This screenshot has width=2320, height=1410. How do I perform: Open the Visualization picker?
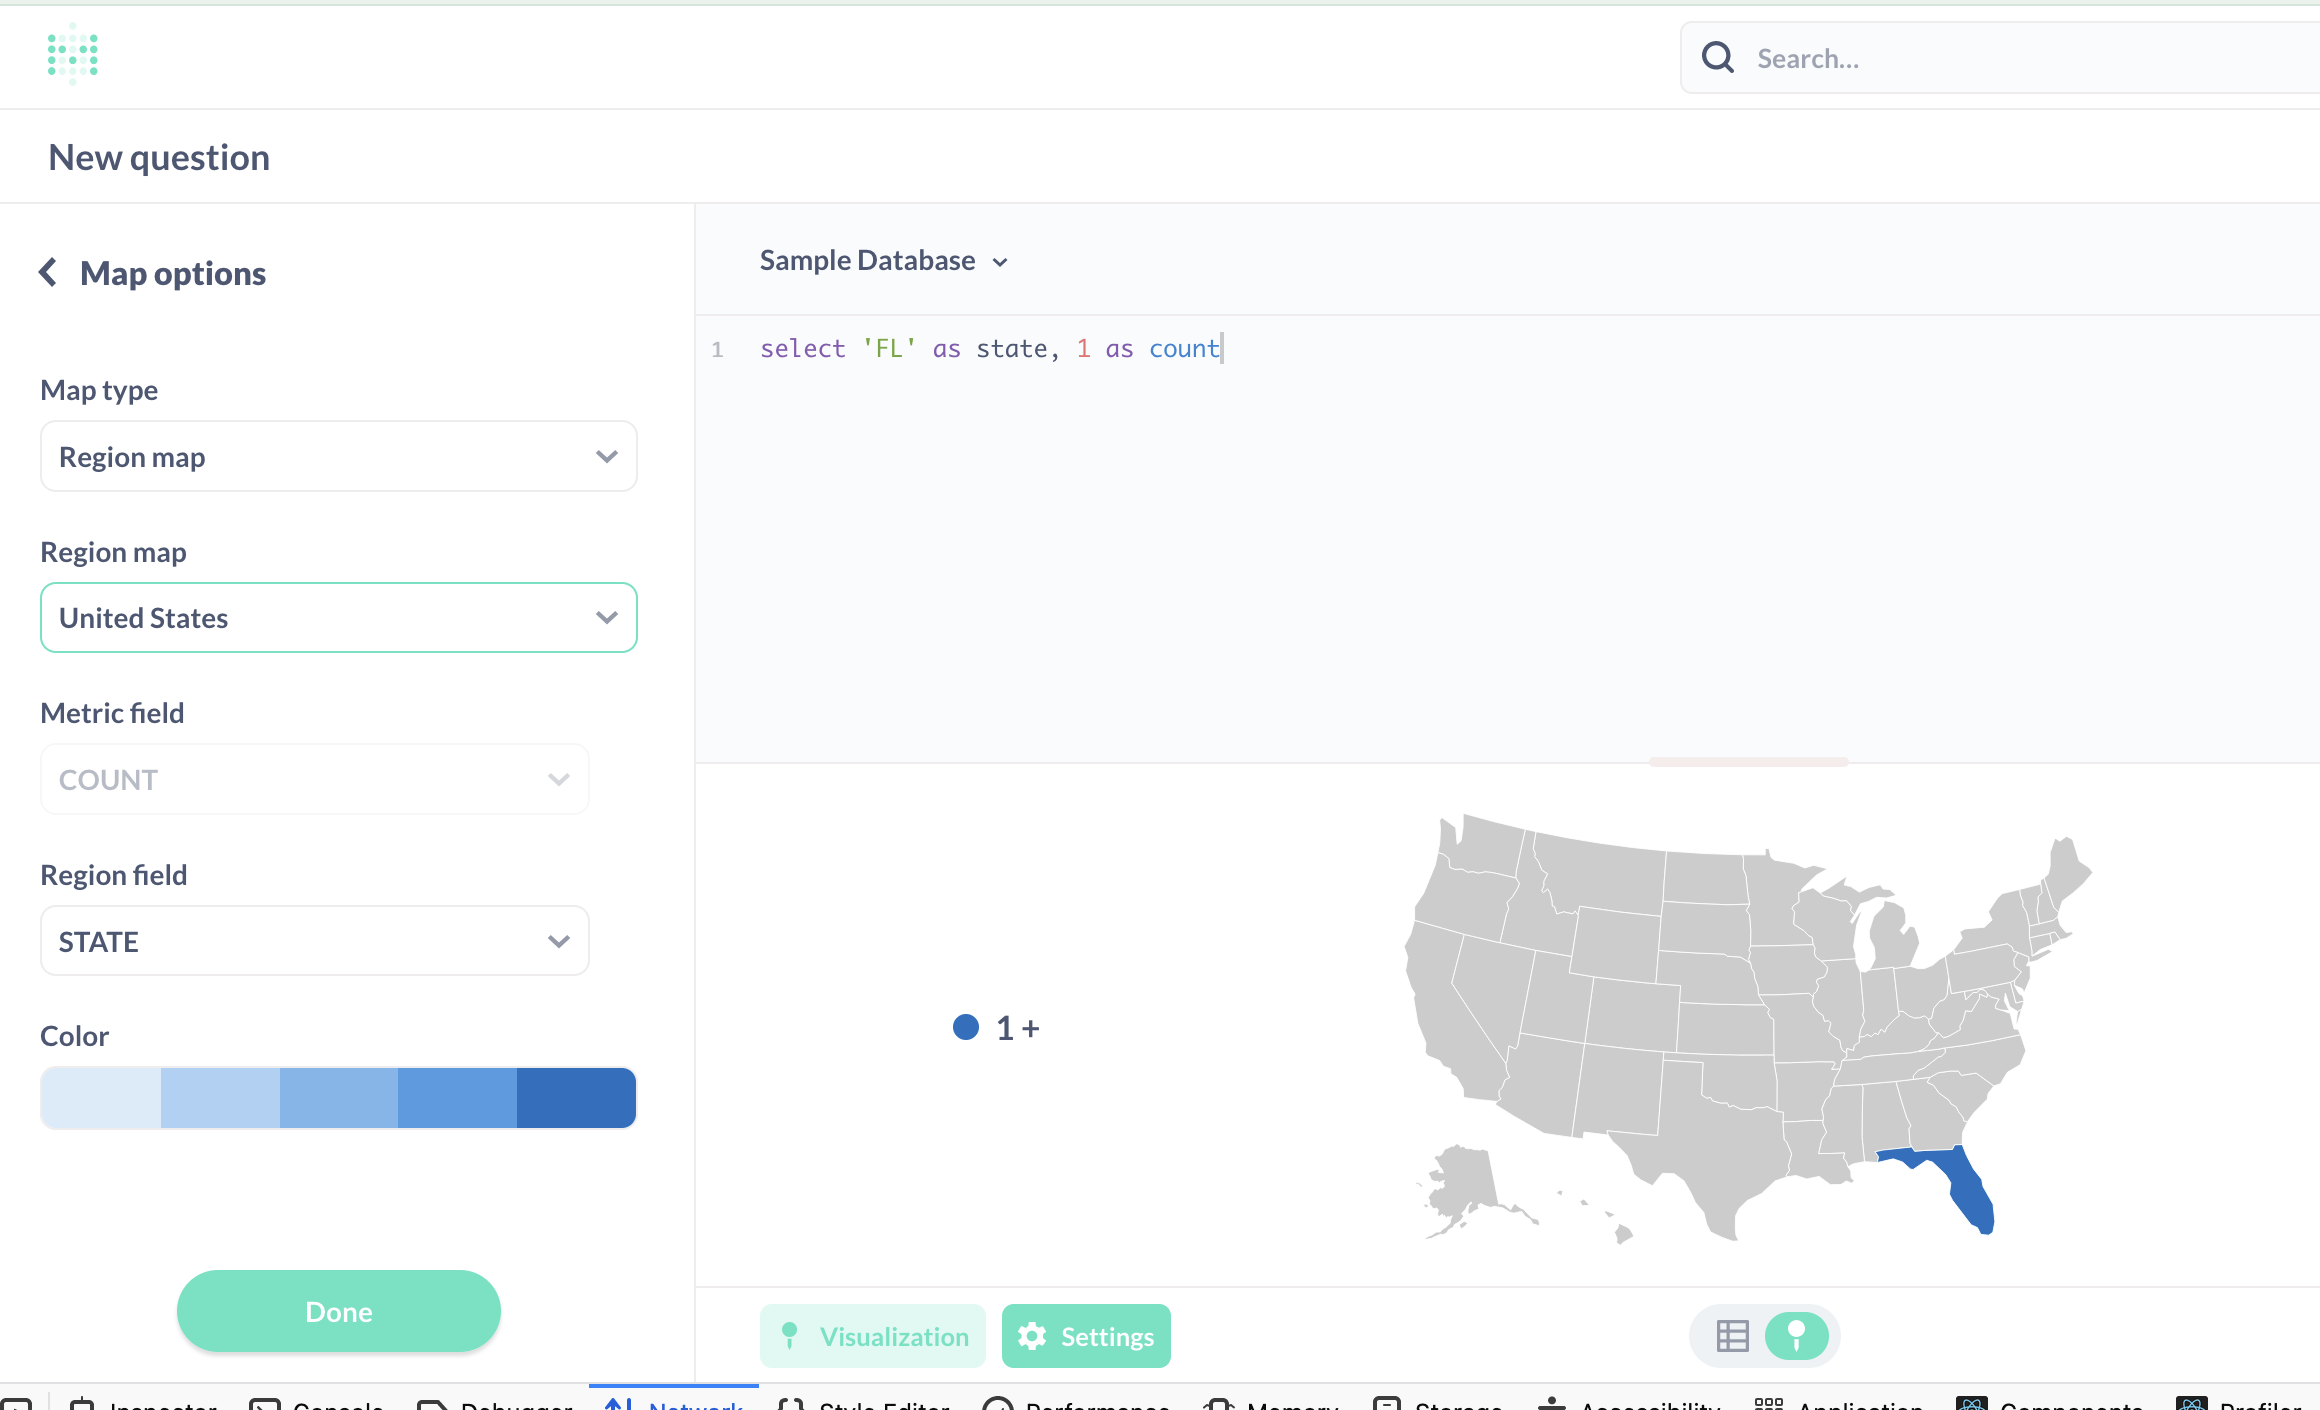pyautogui.click(x=872, y=1335)
